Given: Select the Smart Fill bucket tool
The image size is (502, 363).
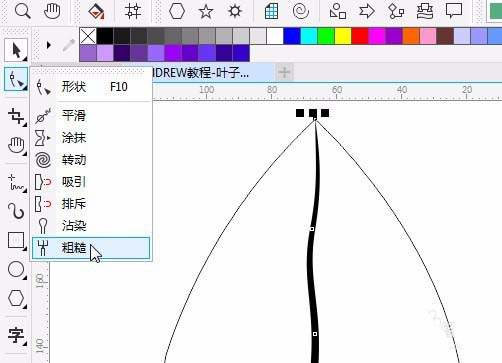Looking at the screenshot, I should click(96, 11).
